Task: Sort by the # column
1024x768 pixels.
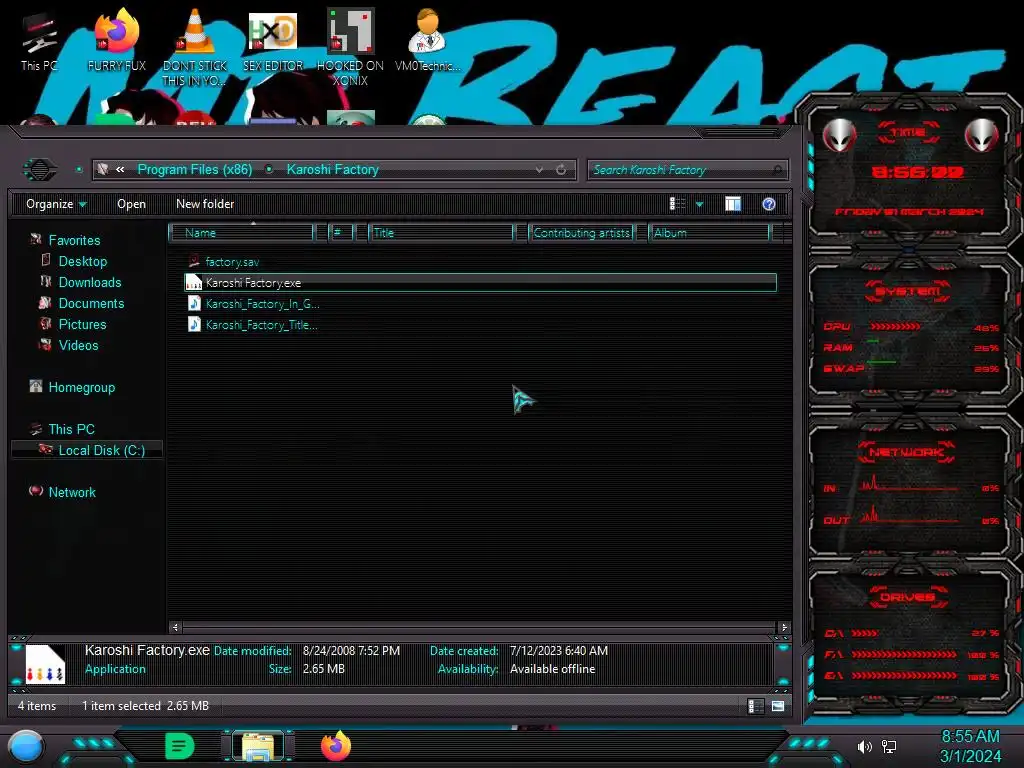Action: [340, 233]
